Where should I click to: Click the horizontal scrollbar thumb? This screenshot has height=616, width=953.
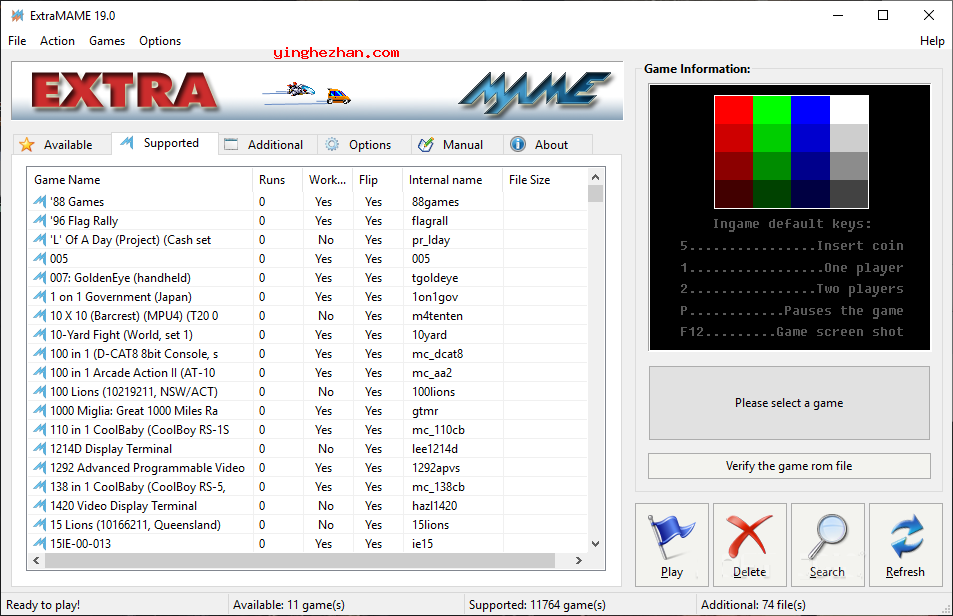click(300, 560)
